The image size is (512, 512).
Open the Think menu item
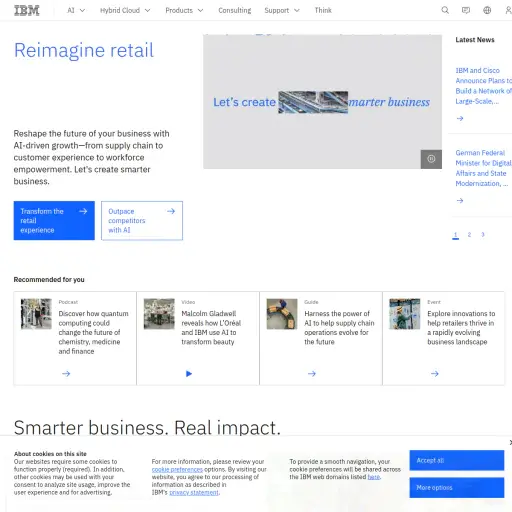pyautogui.click(x=323, y=10)
